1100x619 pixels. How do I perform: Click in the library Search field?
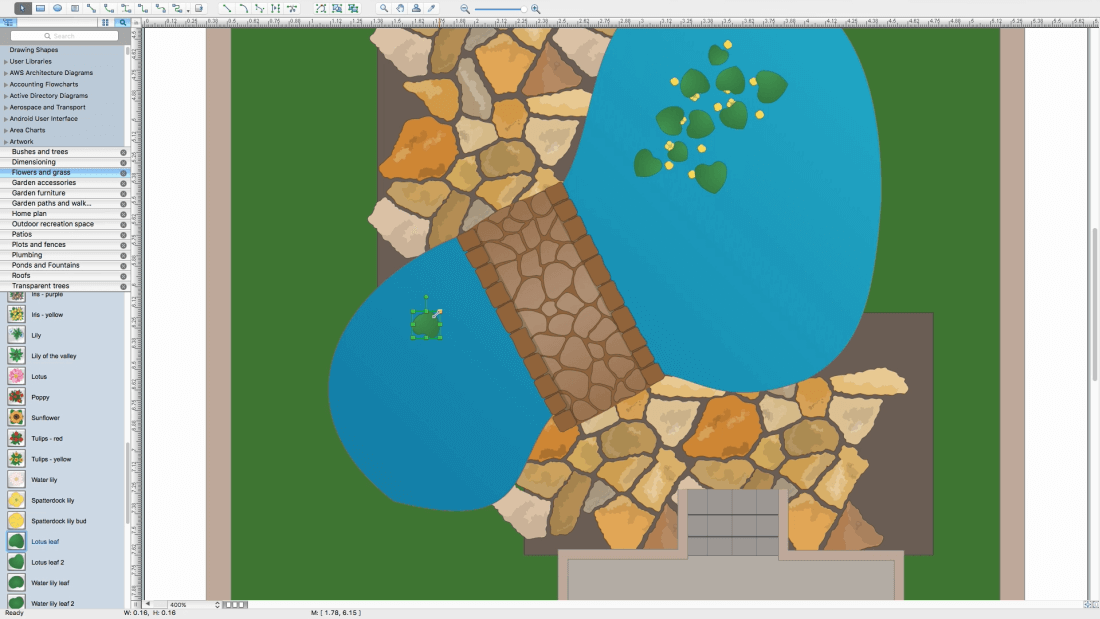pyautogui.click(x=65, y=35)
